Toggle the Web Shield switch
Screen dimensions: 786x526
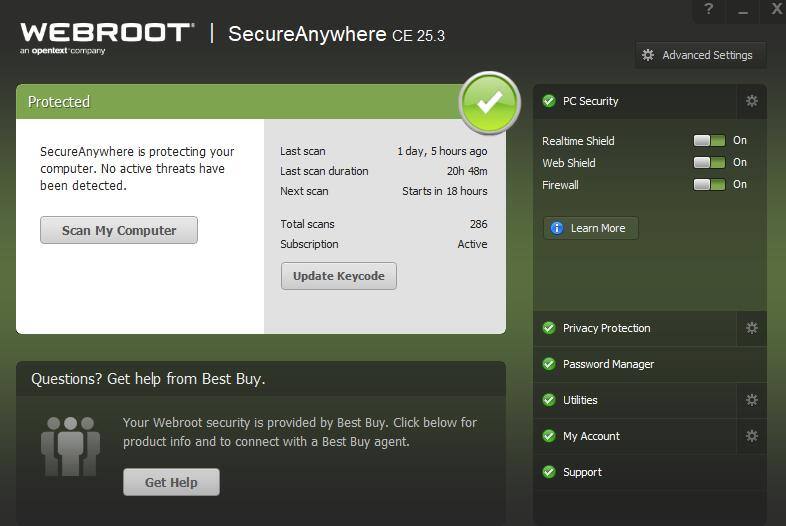710,163
